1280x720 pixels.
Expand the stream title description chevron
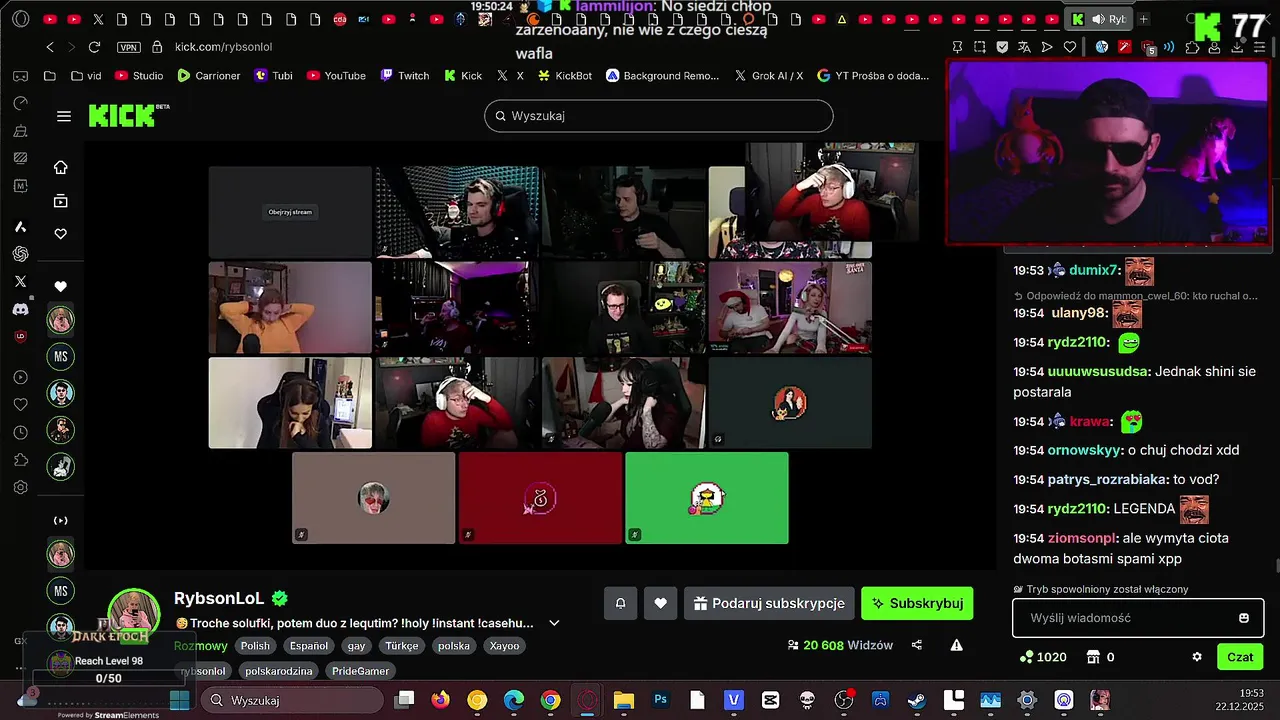554,623
